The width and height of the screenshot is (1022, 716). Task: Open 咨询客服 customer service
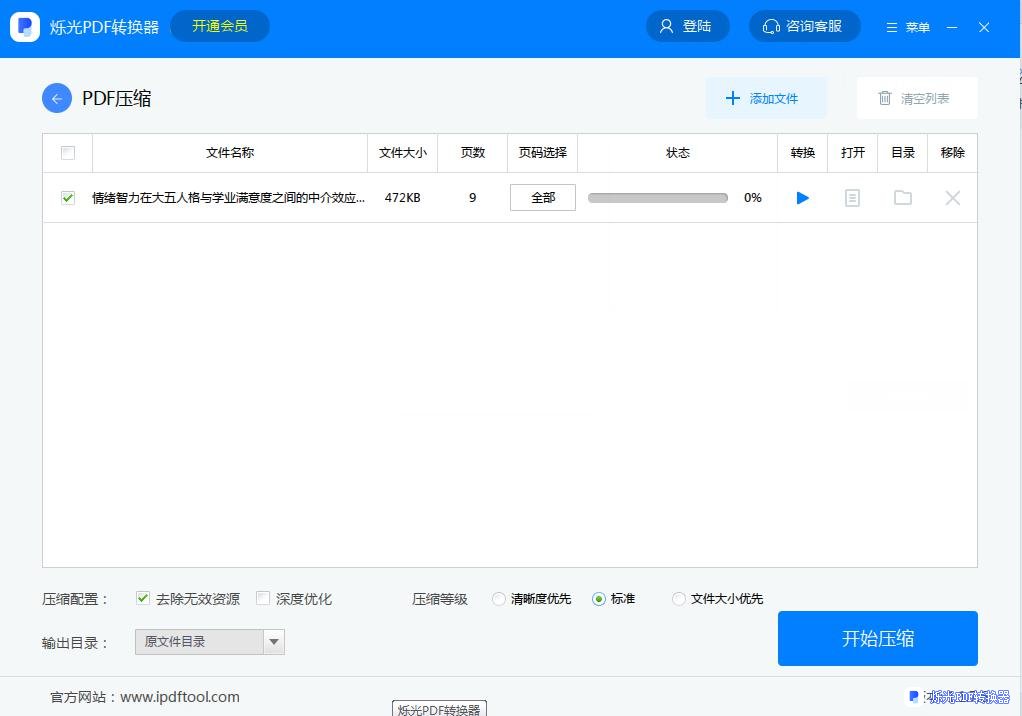point(804,26)
